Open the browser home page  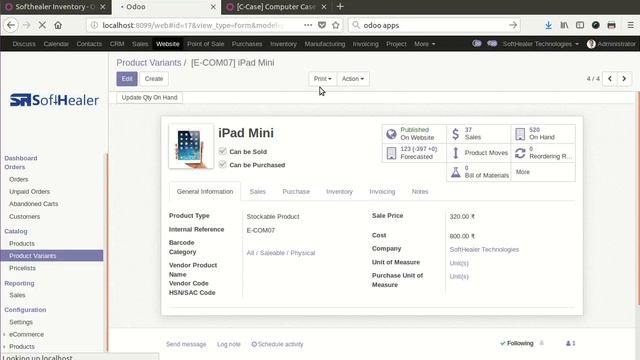58,25
